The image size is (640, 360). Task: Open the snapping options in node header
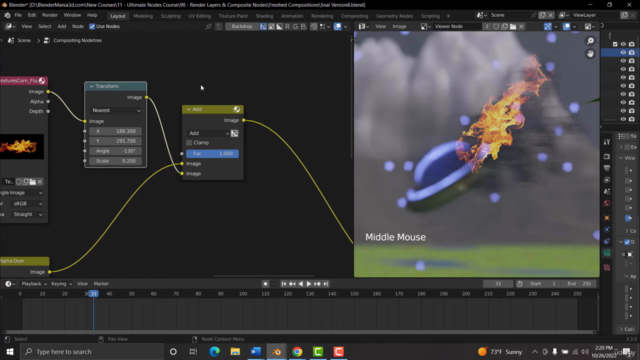[x=325, y=27]
